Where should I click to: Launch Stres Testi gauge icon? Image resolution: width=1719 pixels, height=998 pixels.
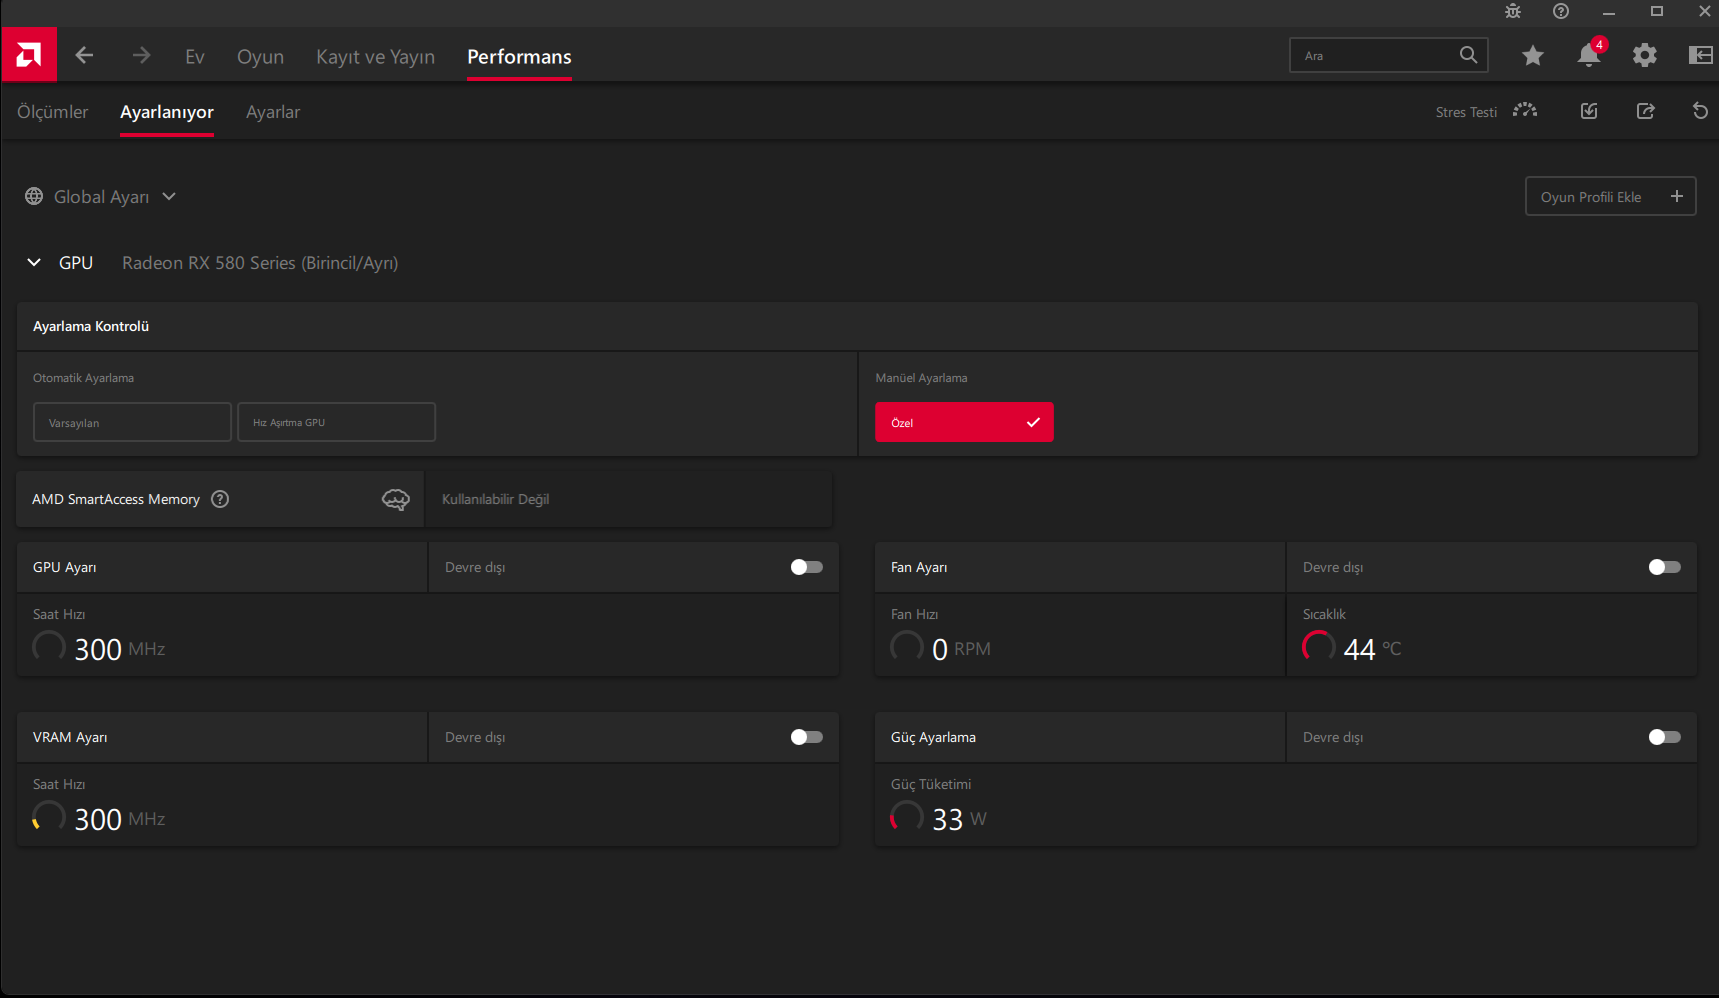point(1525,111)
